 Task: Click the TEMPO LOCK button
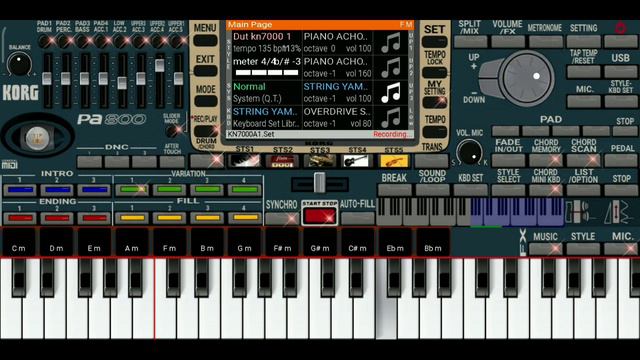434,73
